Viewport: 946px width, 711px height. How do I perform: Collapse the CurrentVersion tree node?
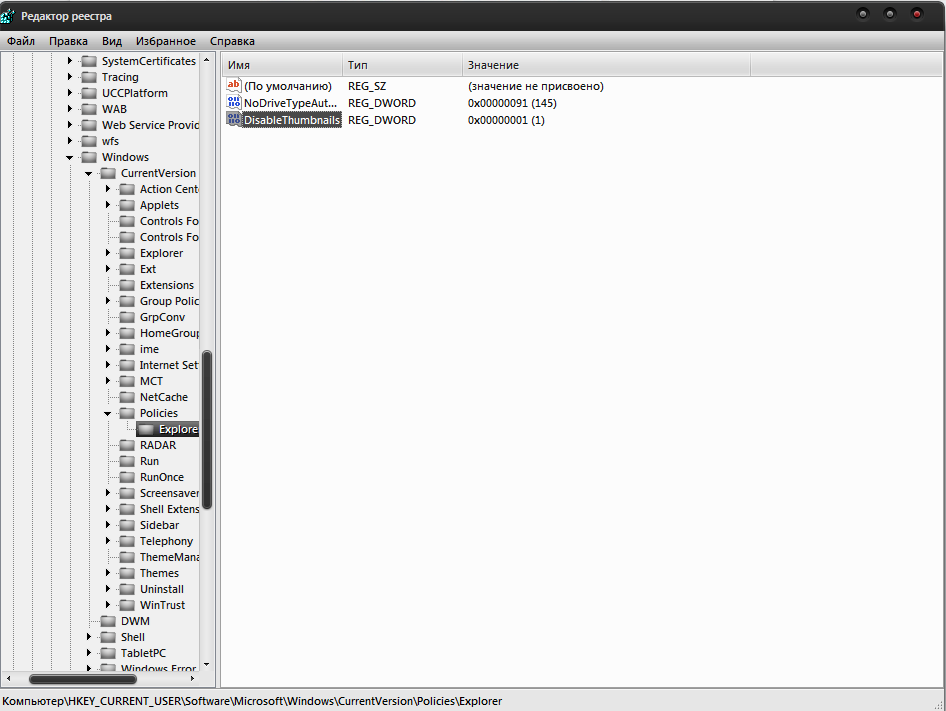pos(89,173)
